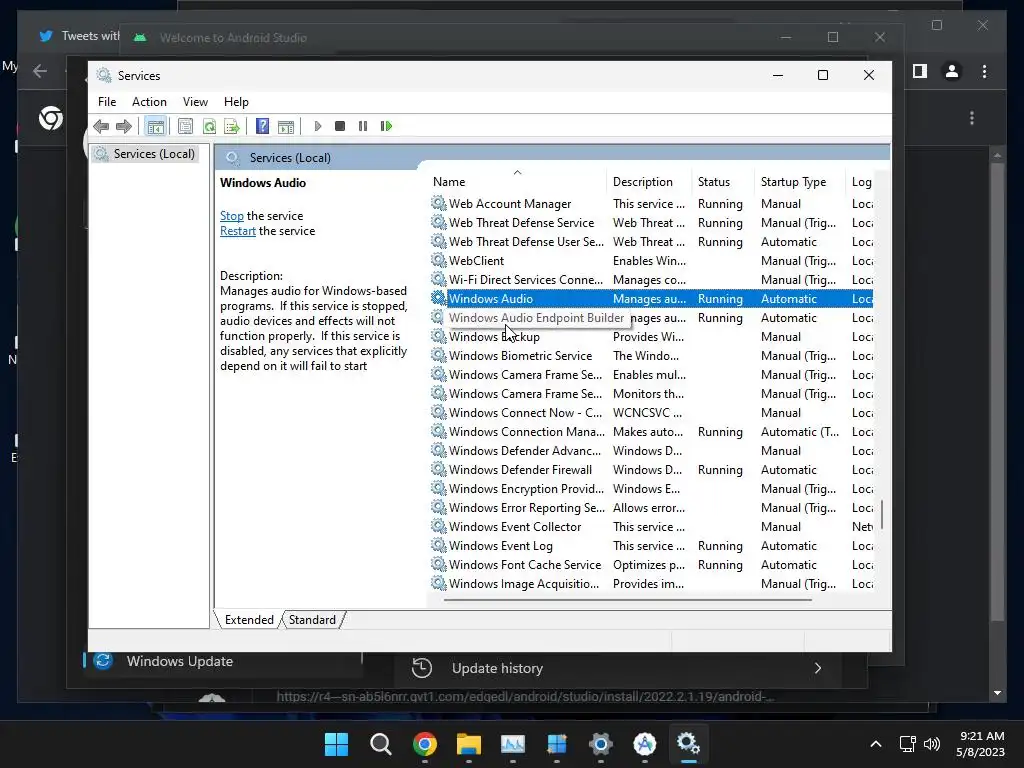1024x768 pixels.
Task: Click the Services app icon on taskbar
Action: point(688,744)
